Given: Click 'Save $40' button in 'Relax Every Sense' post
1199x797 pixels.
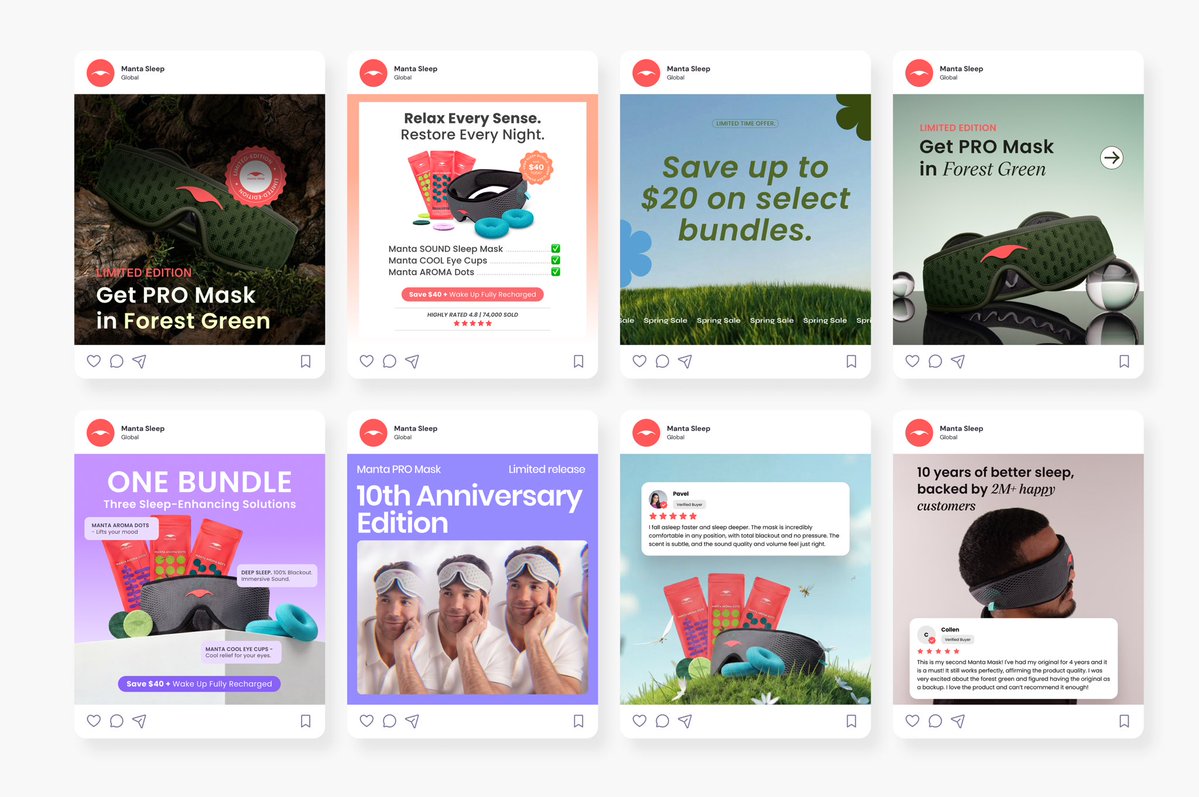Looking at the screenshot, I should click(473, 294).
